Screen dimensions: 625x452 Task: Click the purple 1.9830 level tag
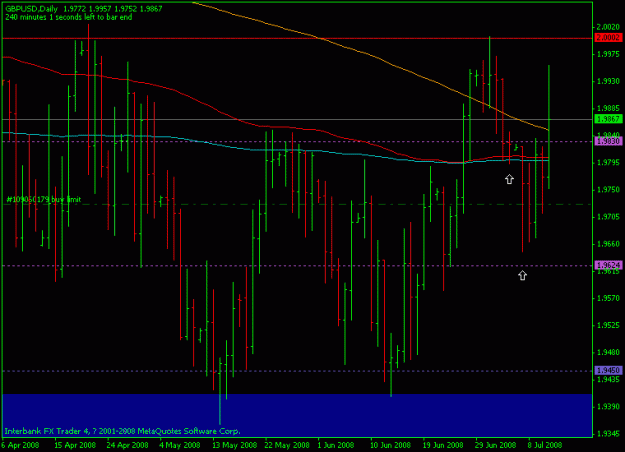[608, 141]
